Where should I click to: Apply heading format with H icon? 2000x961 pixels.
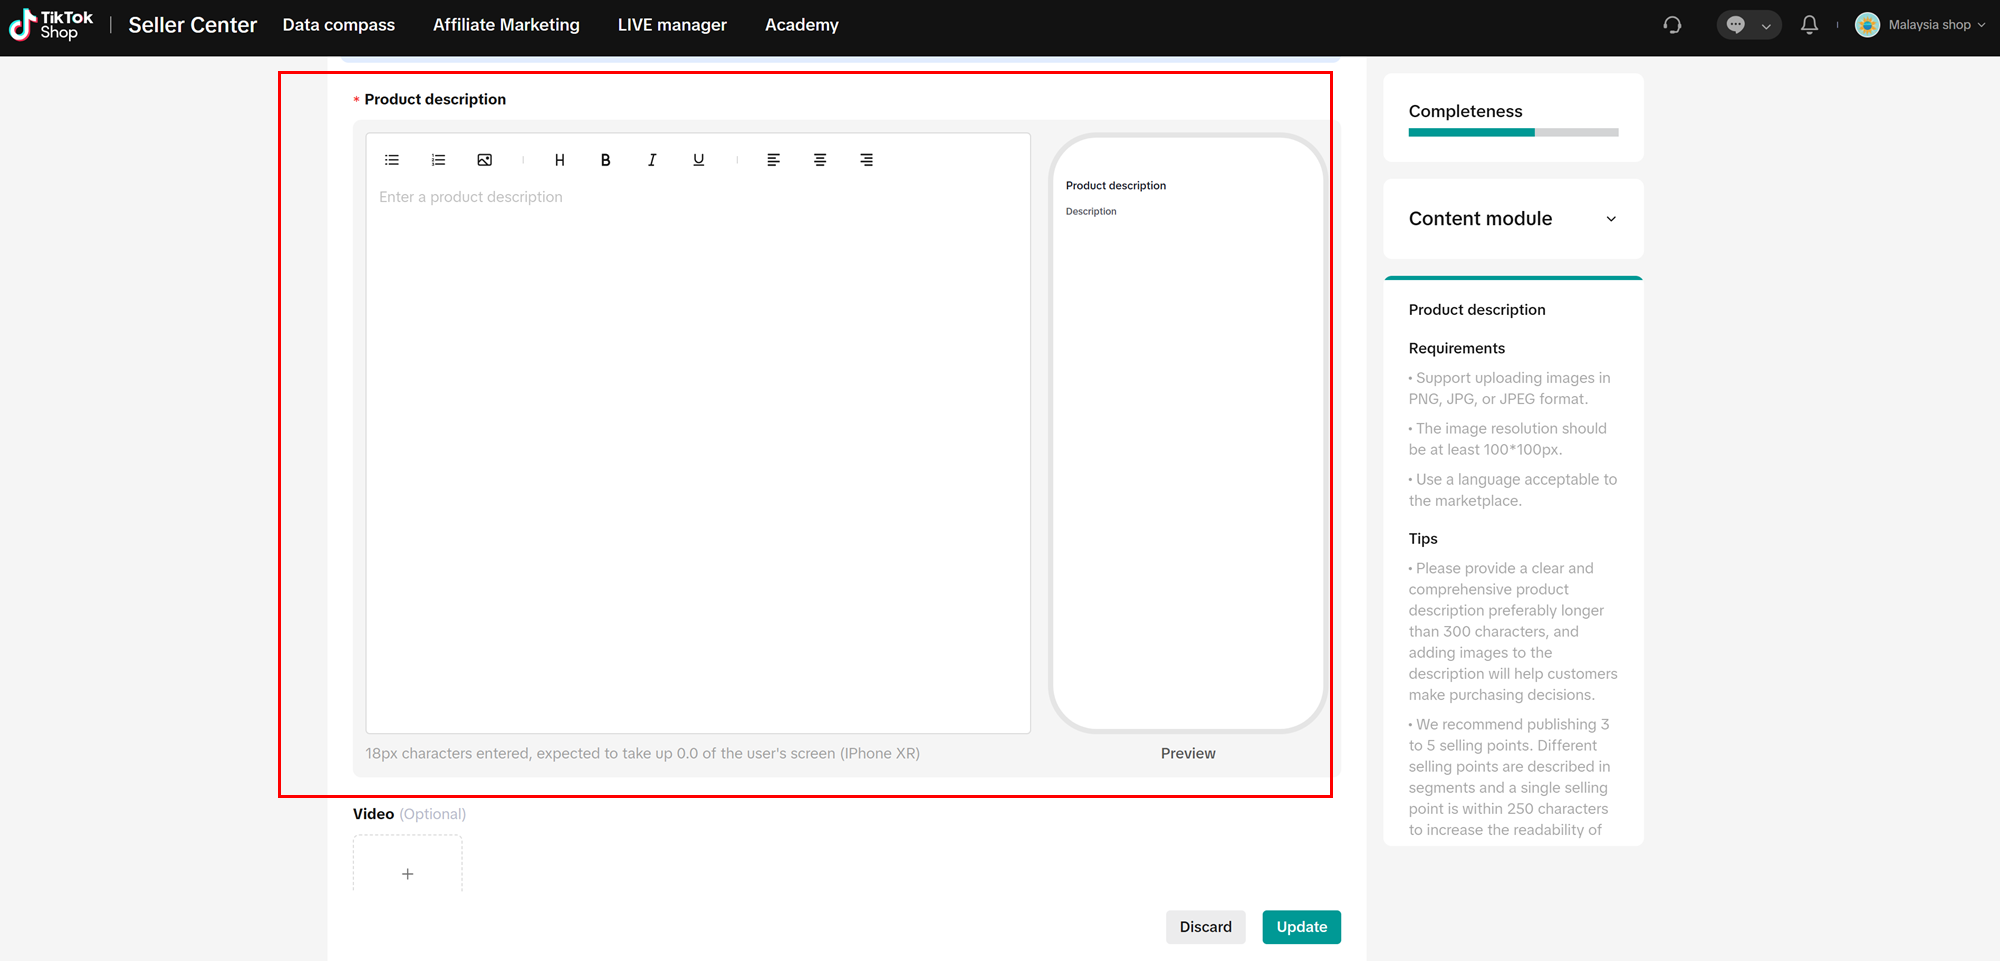(x=559, y=160)
